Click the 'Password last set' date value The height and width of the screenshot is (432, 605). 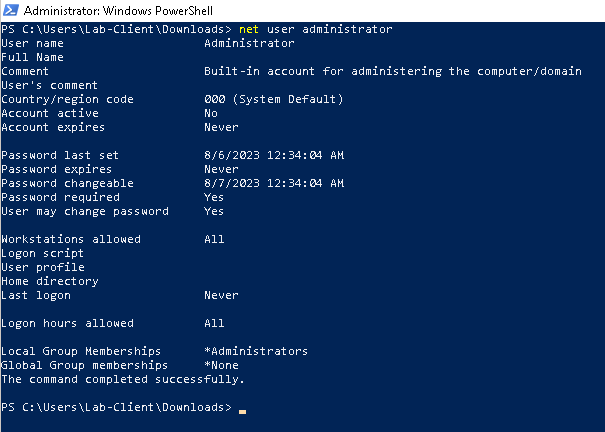(x=274, y=155)
